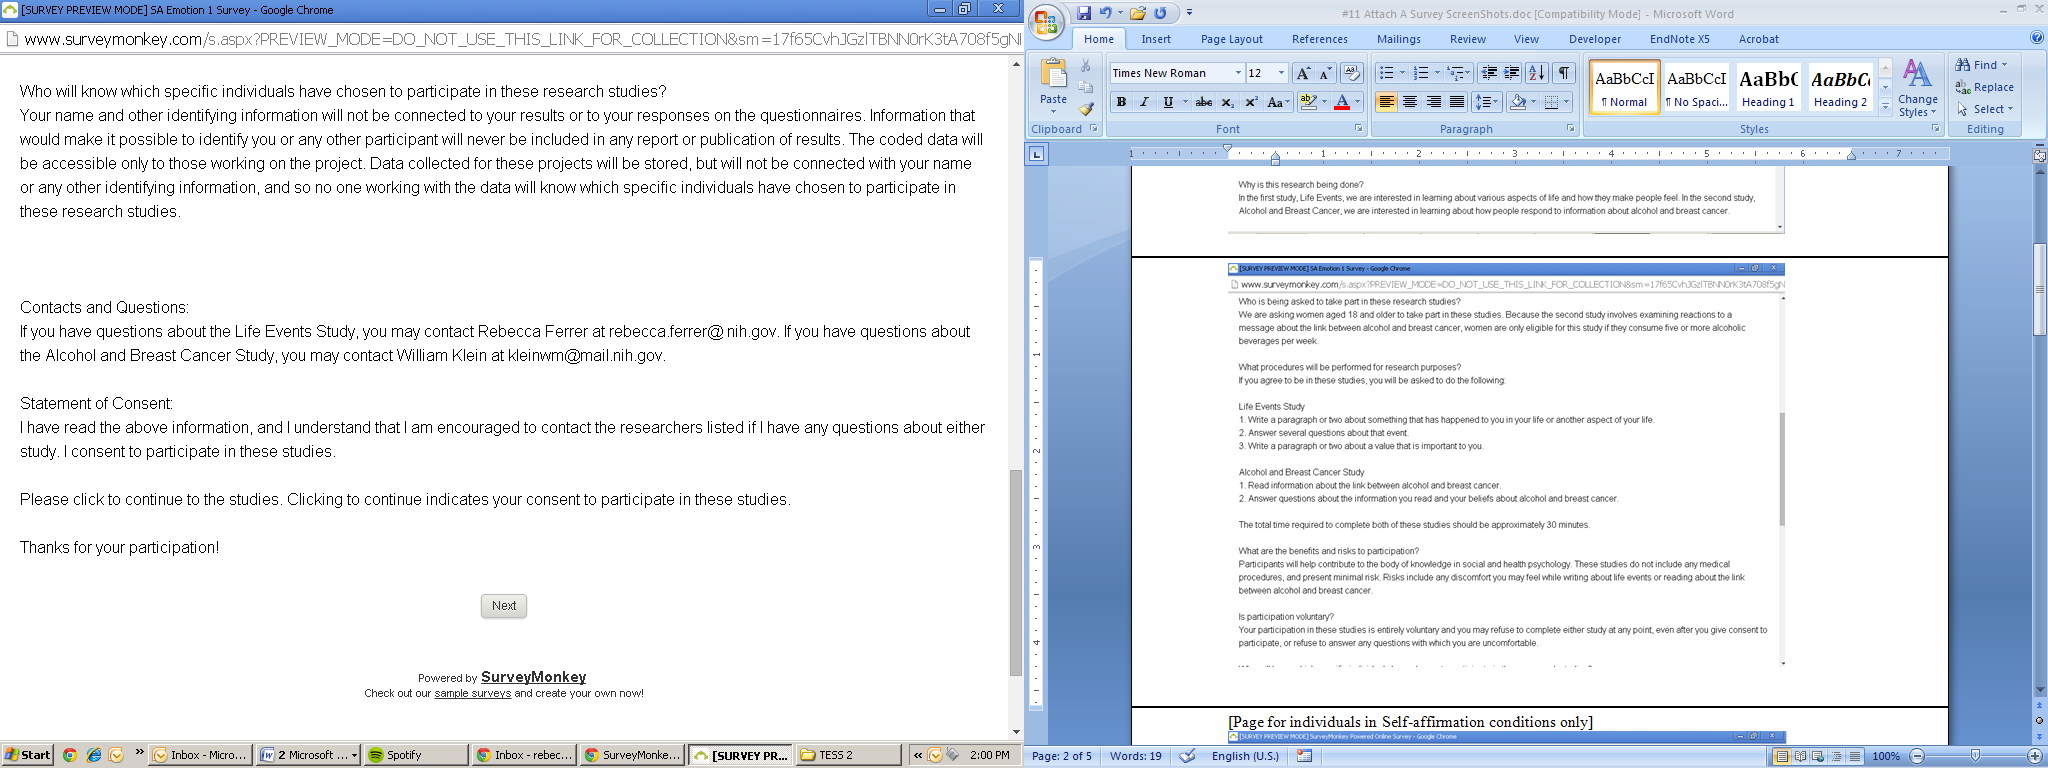Grow the font size
Viewport: 2048px width, 768px height.
tap(1303, 73)
